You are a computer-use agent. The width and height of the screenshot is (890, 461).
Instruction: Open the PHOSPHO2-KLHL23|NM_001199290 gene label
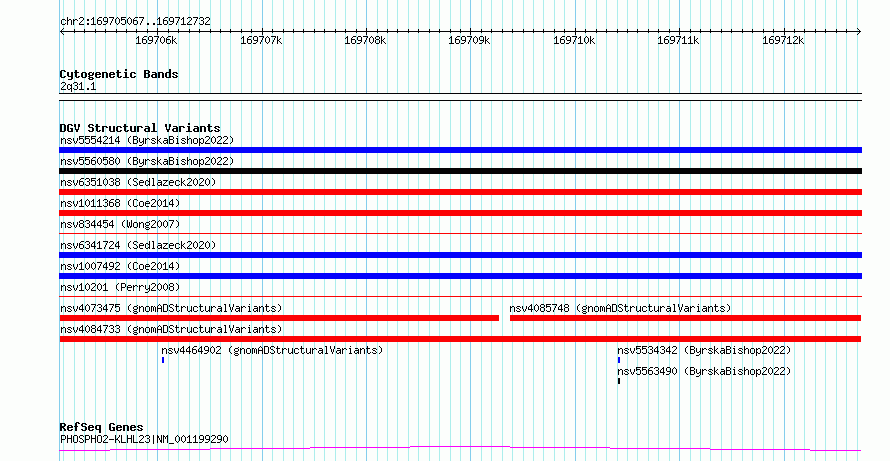144,439
